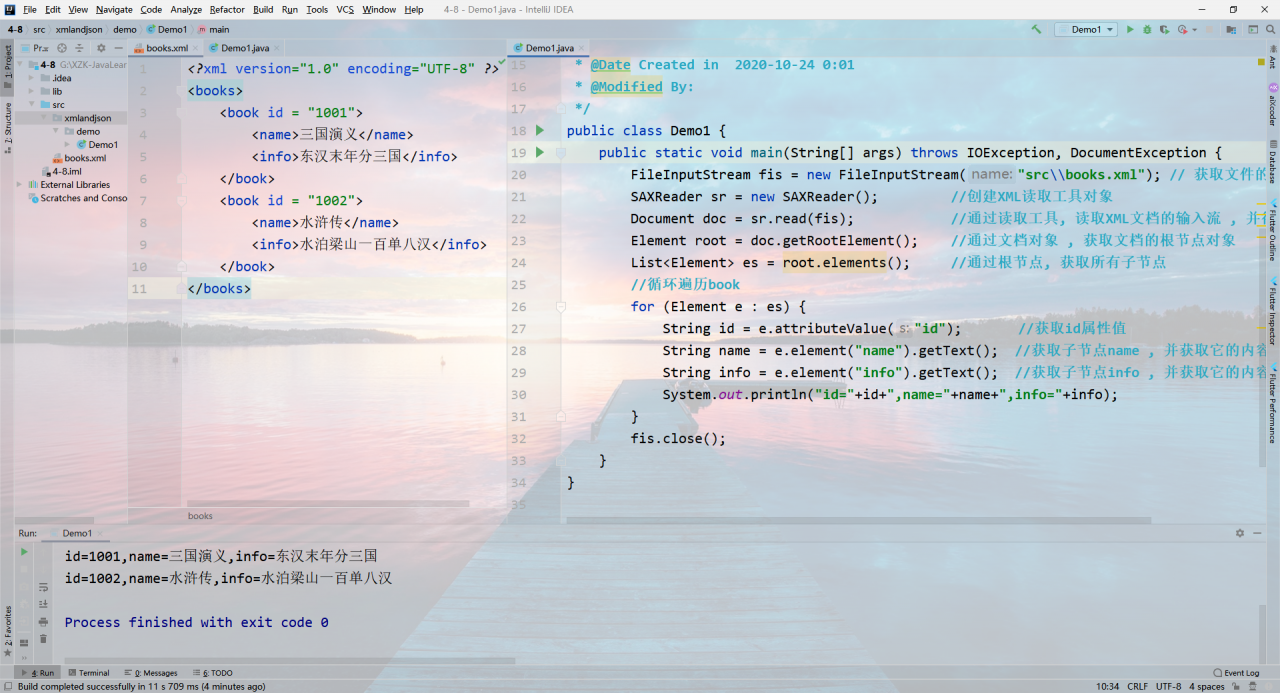The height and width of the screenshot is (693, 1280).
Task: Close the books.xml editor tab
Action: click(x=195, y=48)
